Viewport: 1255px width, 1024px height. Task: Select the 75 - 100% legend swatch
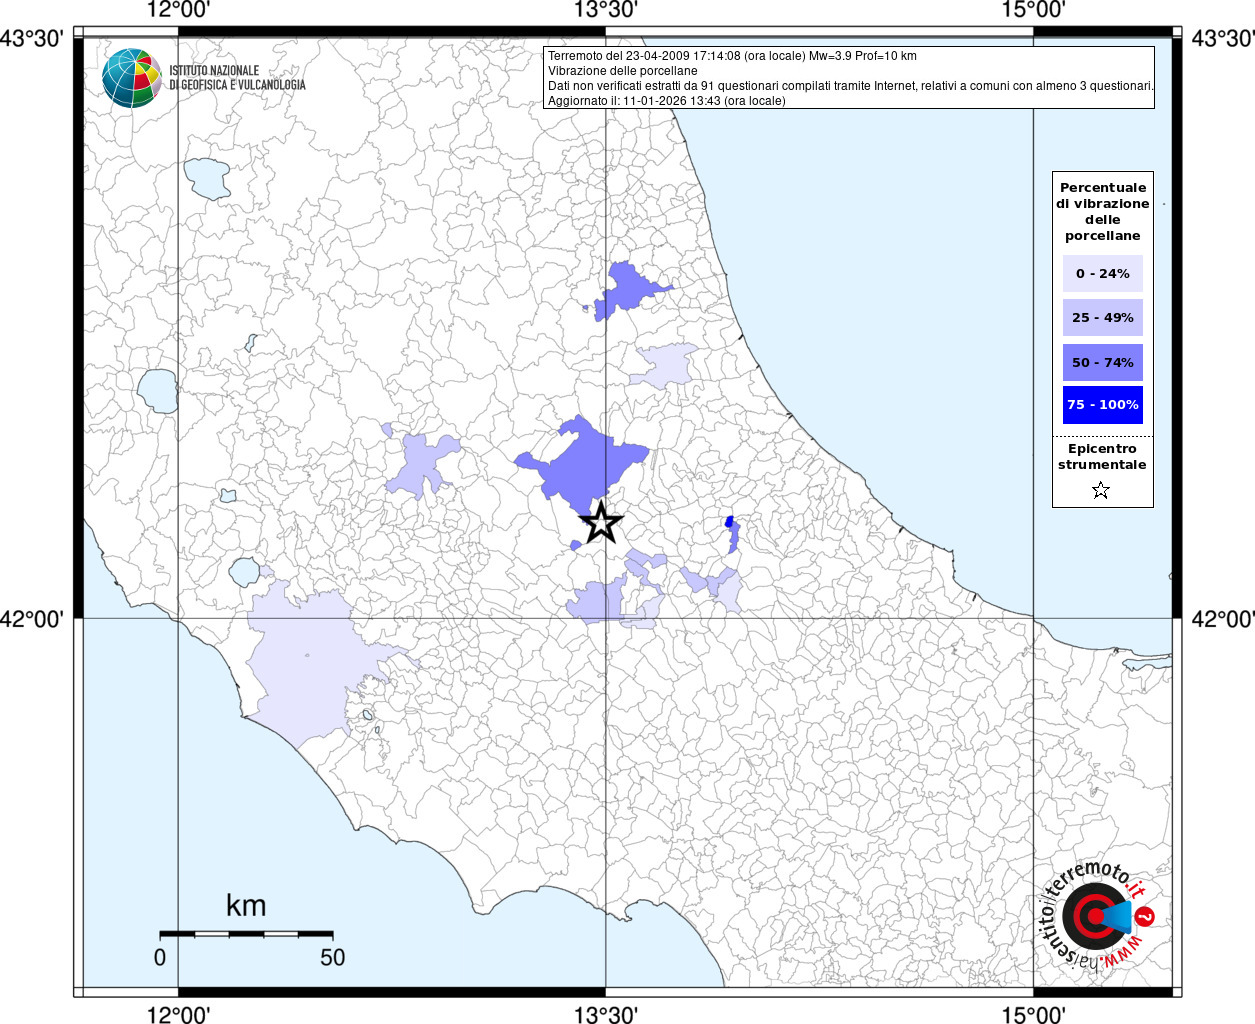pos(1102,405)
